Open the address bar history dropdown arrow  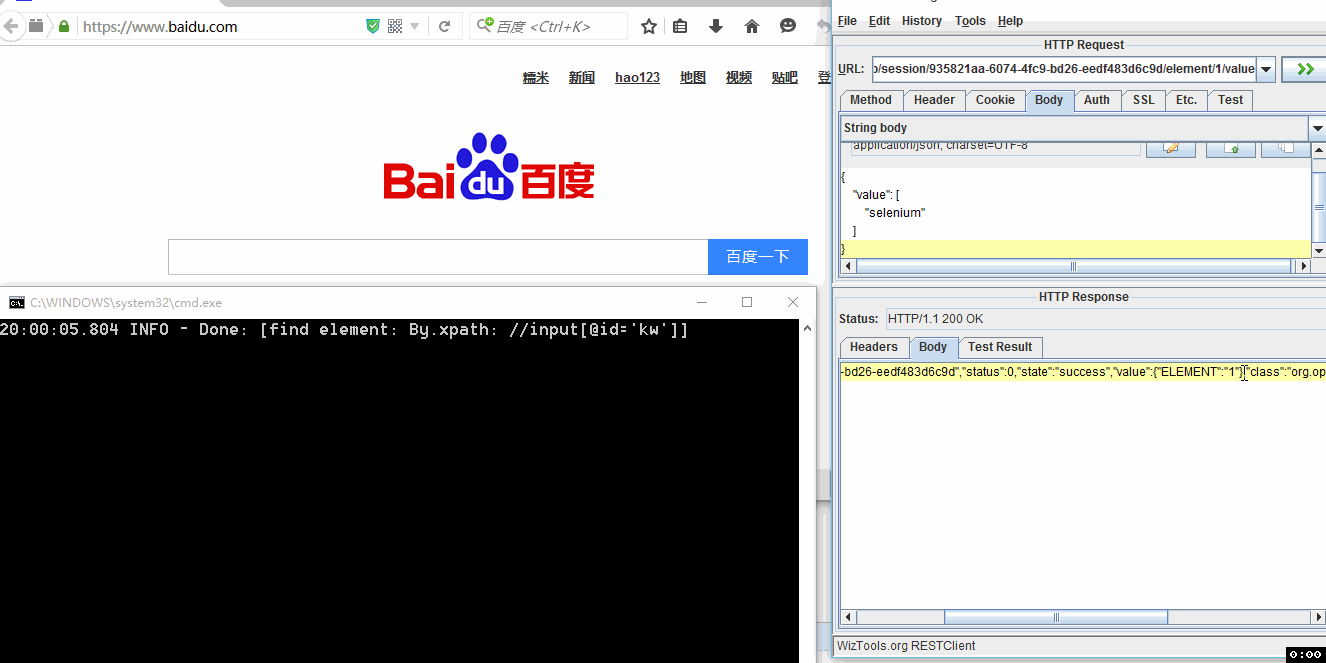(415, 27)
